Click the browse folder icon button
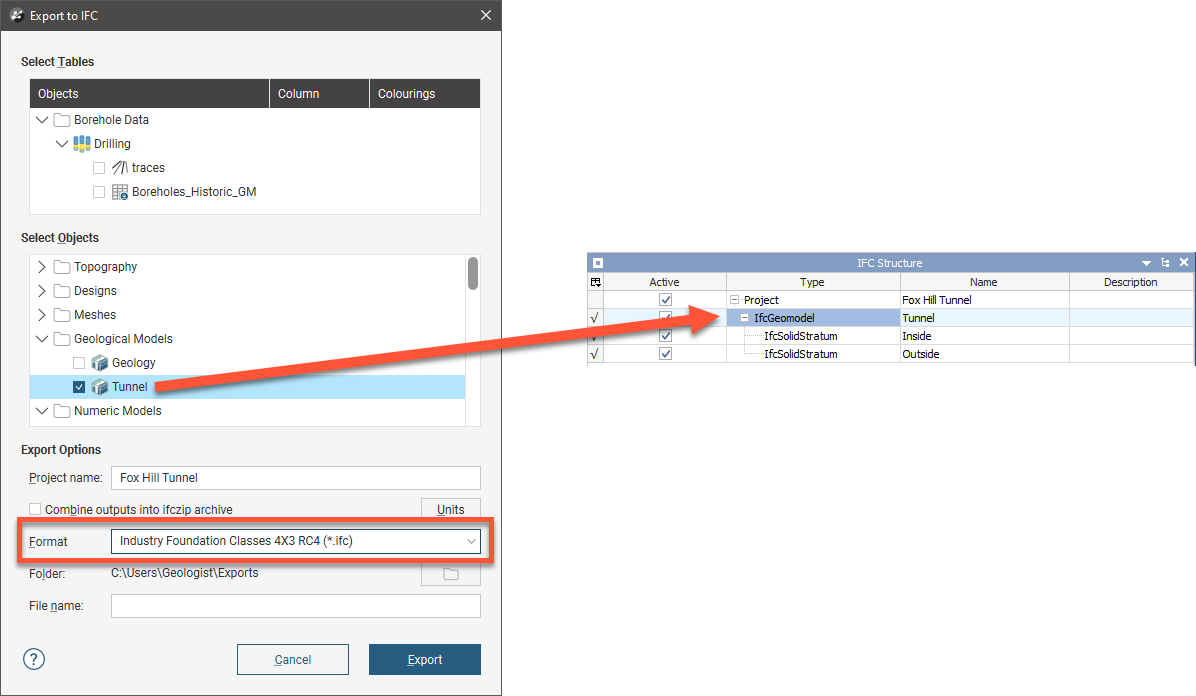1196x696 pixels. (x=451, y=574)
